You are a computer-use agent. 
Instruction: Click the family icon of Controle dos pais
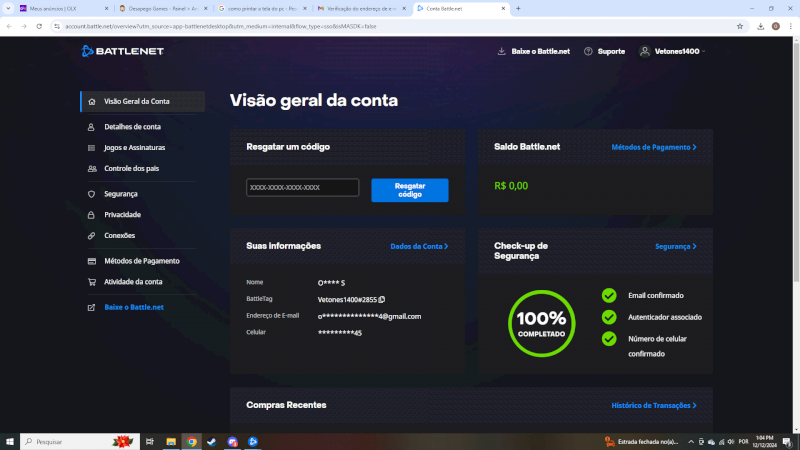92,169
